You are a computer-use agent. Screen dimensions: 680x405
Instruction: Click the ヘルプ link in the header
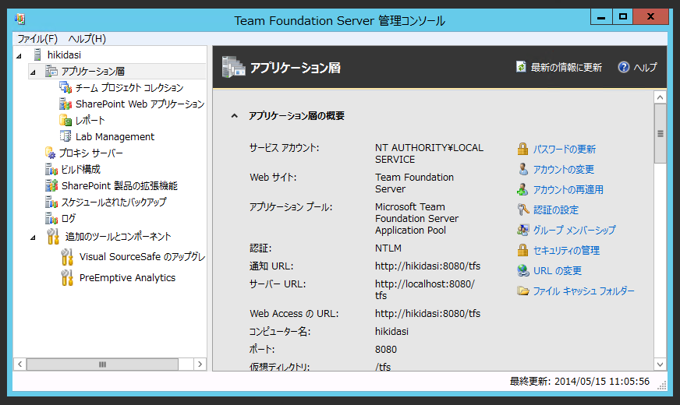point(645,67)
